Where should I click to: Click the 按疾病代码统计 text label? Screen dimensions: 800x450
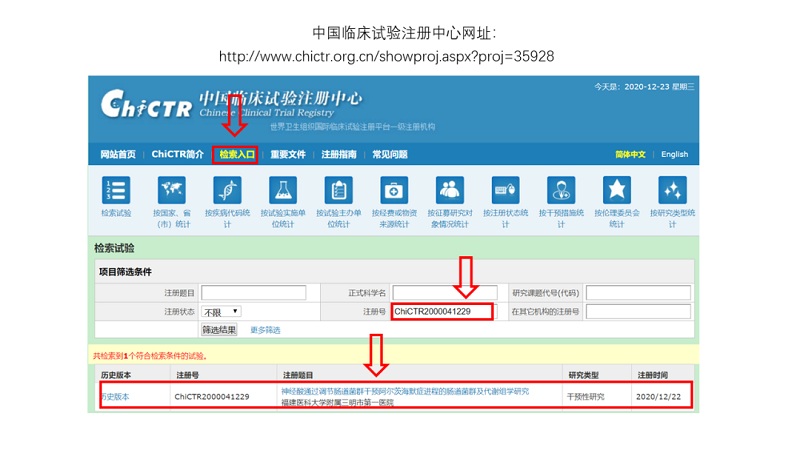[227, 218]
